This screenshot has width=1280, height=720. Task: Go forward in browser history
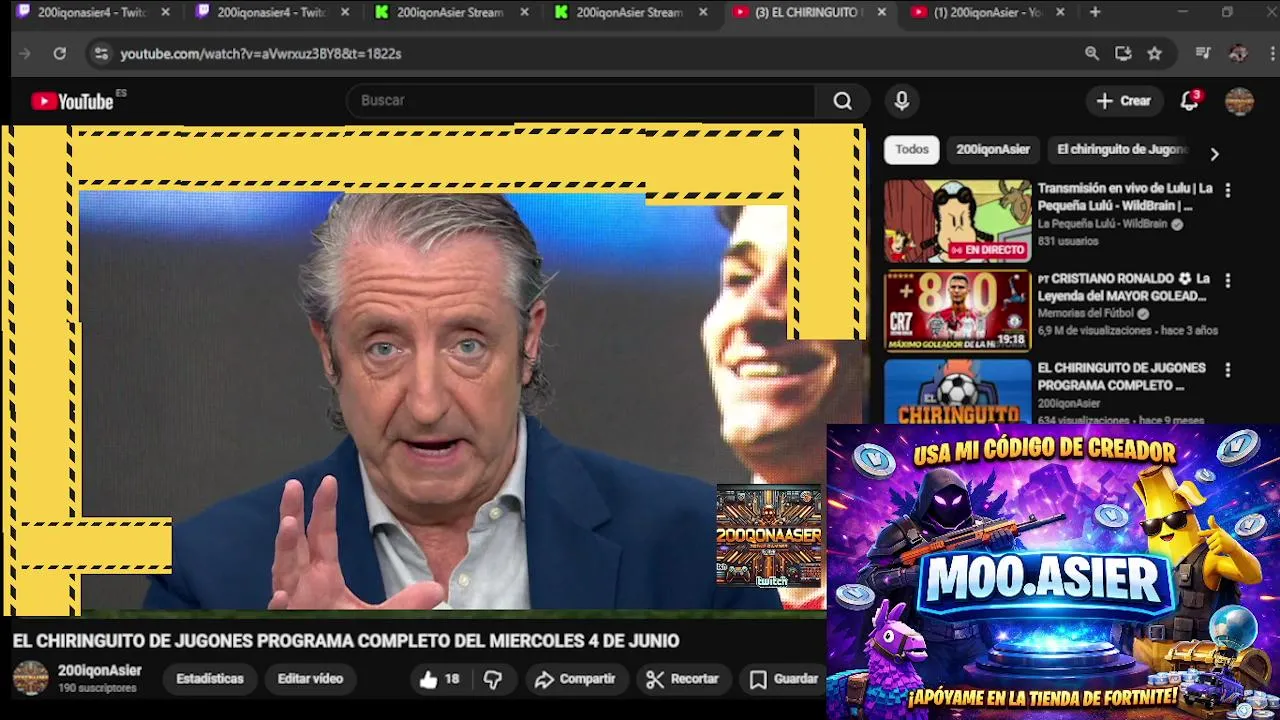coord(25,54)
